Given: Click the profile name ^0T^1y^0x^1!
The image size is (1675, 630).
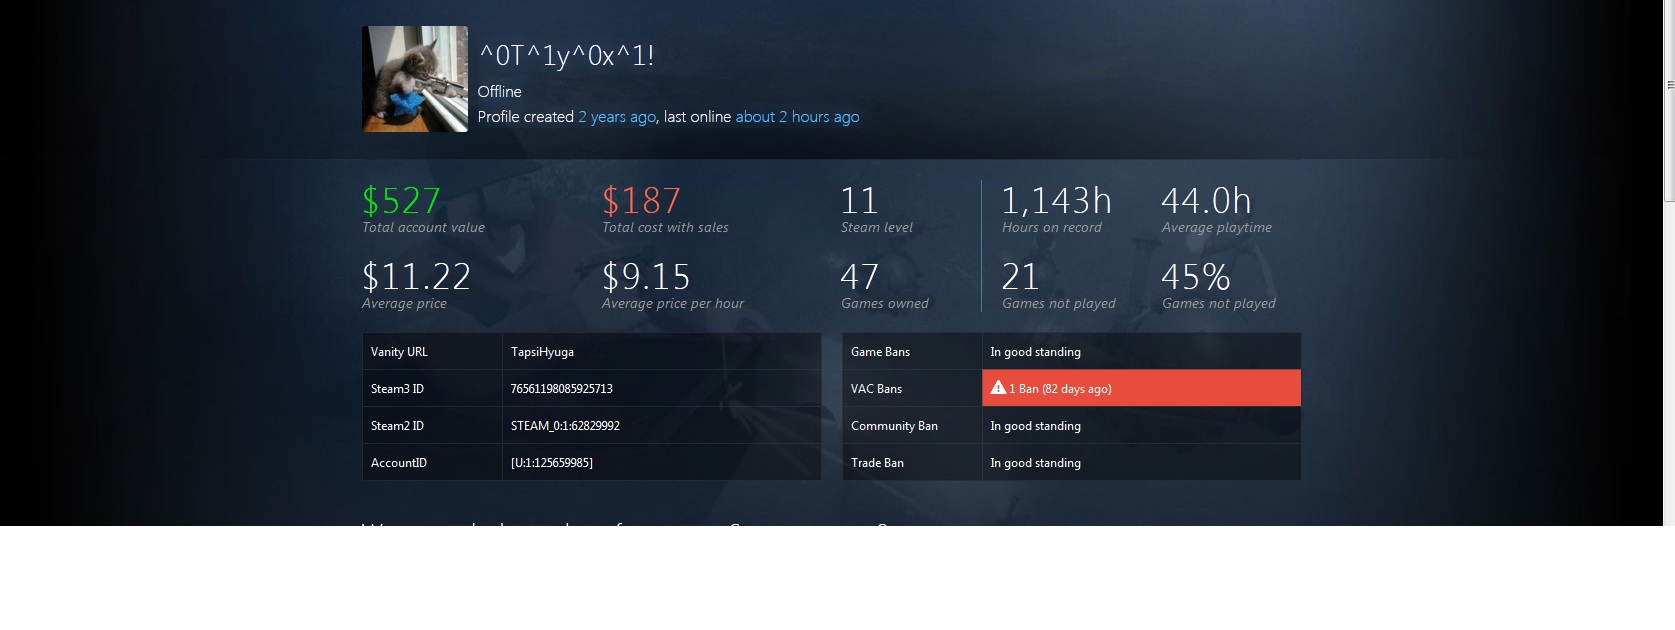Looking at the screenshot, I should point(567,55).
